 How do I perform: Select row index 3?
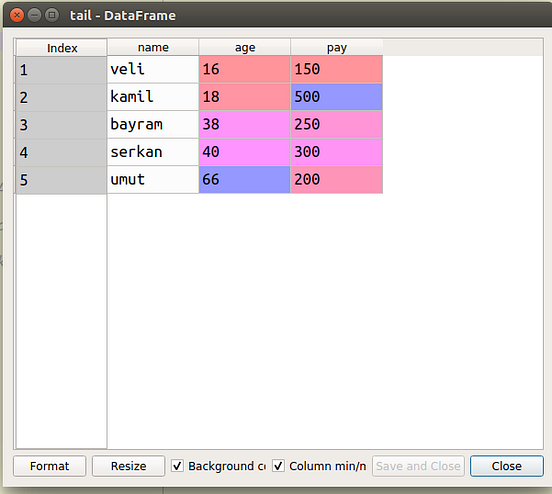click(61, 125)
